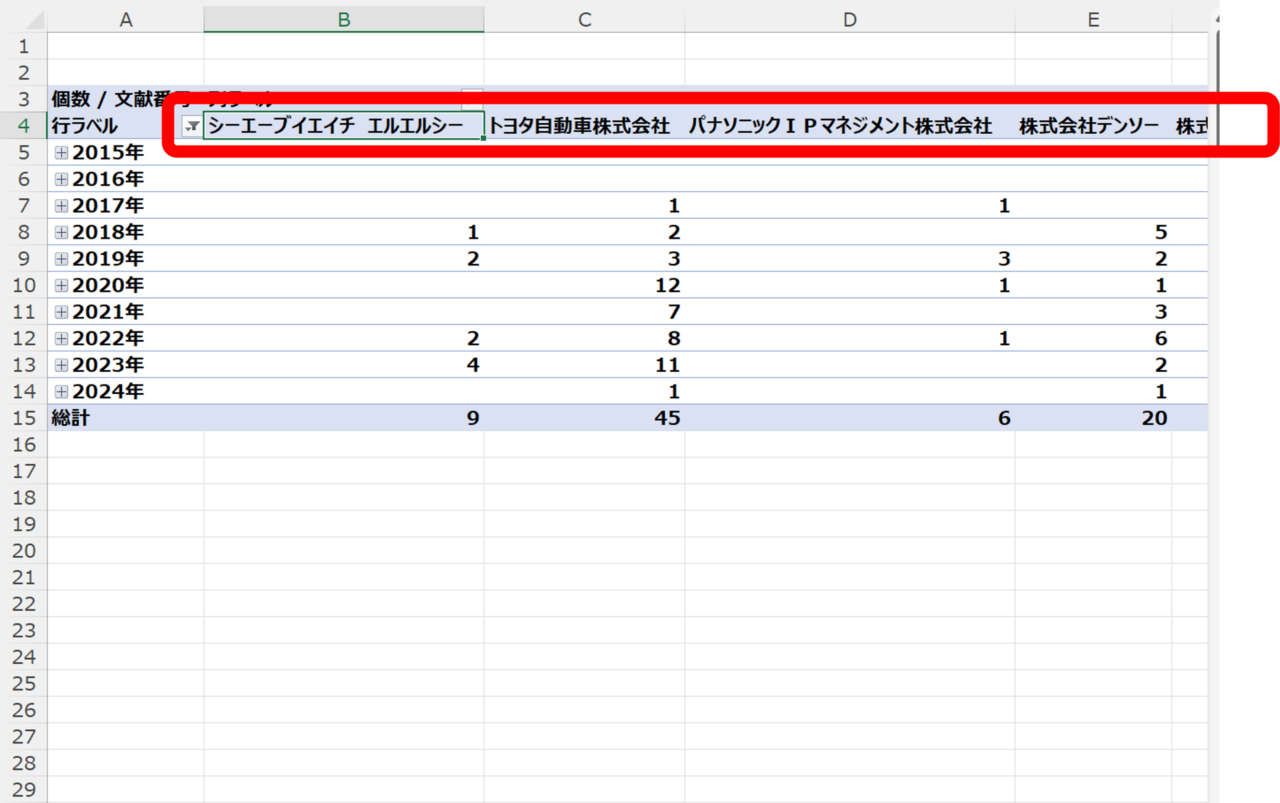Select column A header

126,19
